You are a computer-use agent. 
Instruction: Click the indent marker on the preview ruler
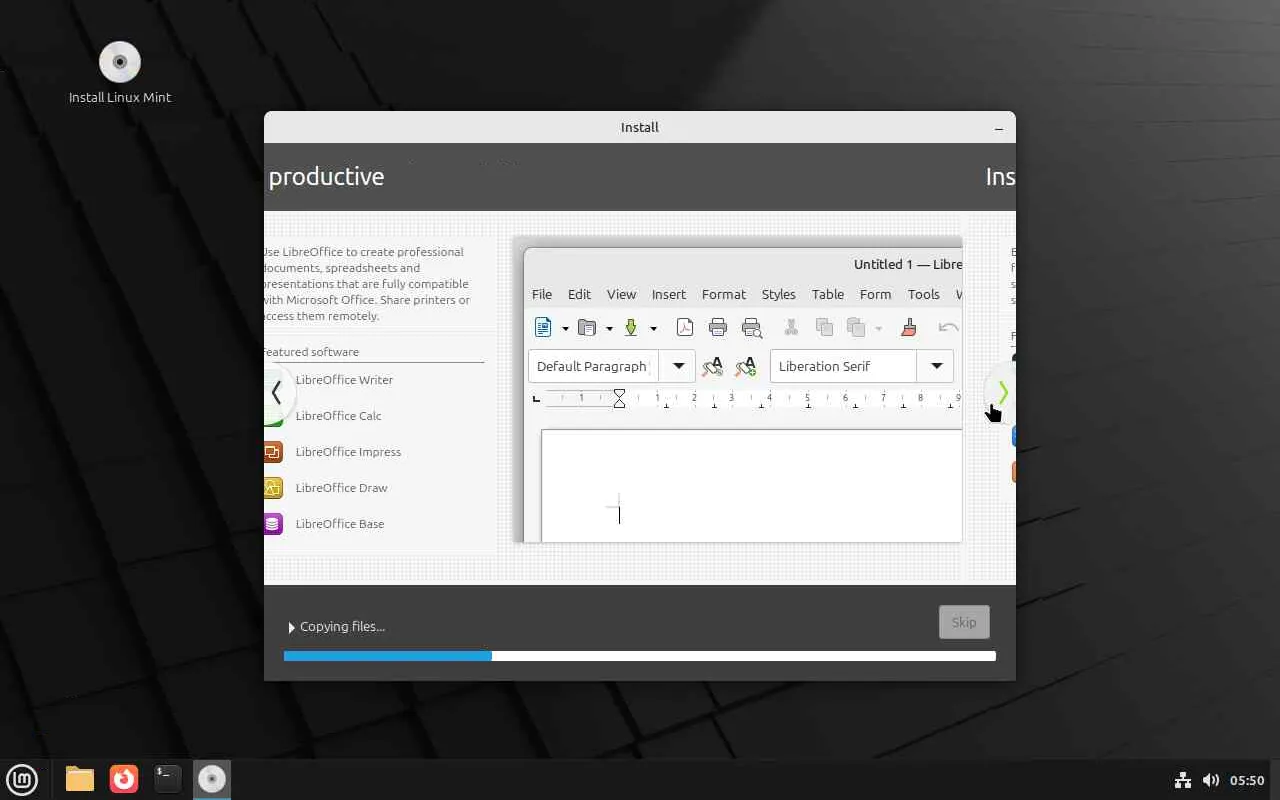tap(619, 398)
